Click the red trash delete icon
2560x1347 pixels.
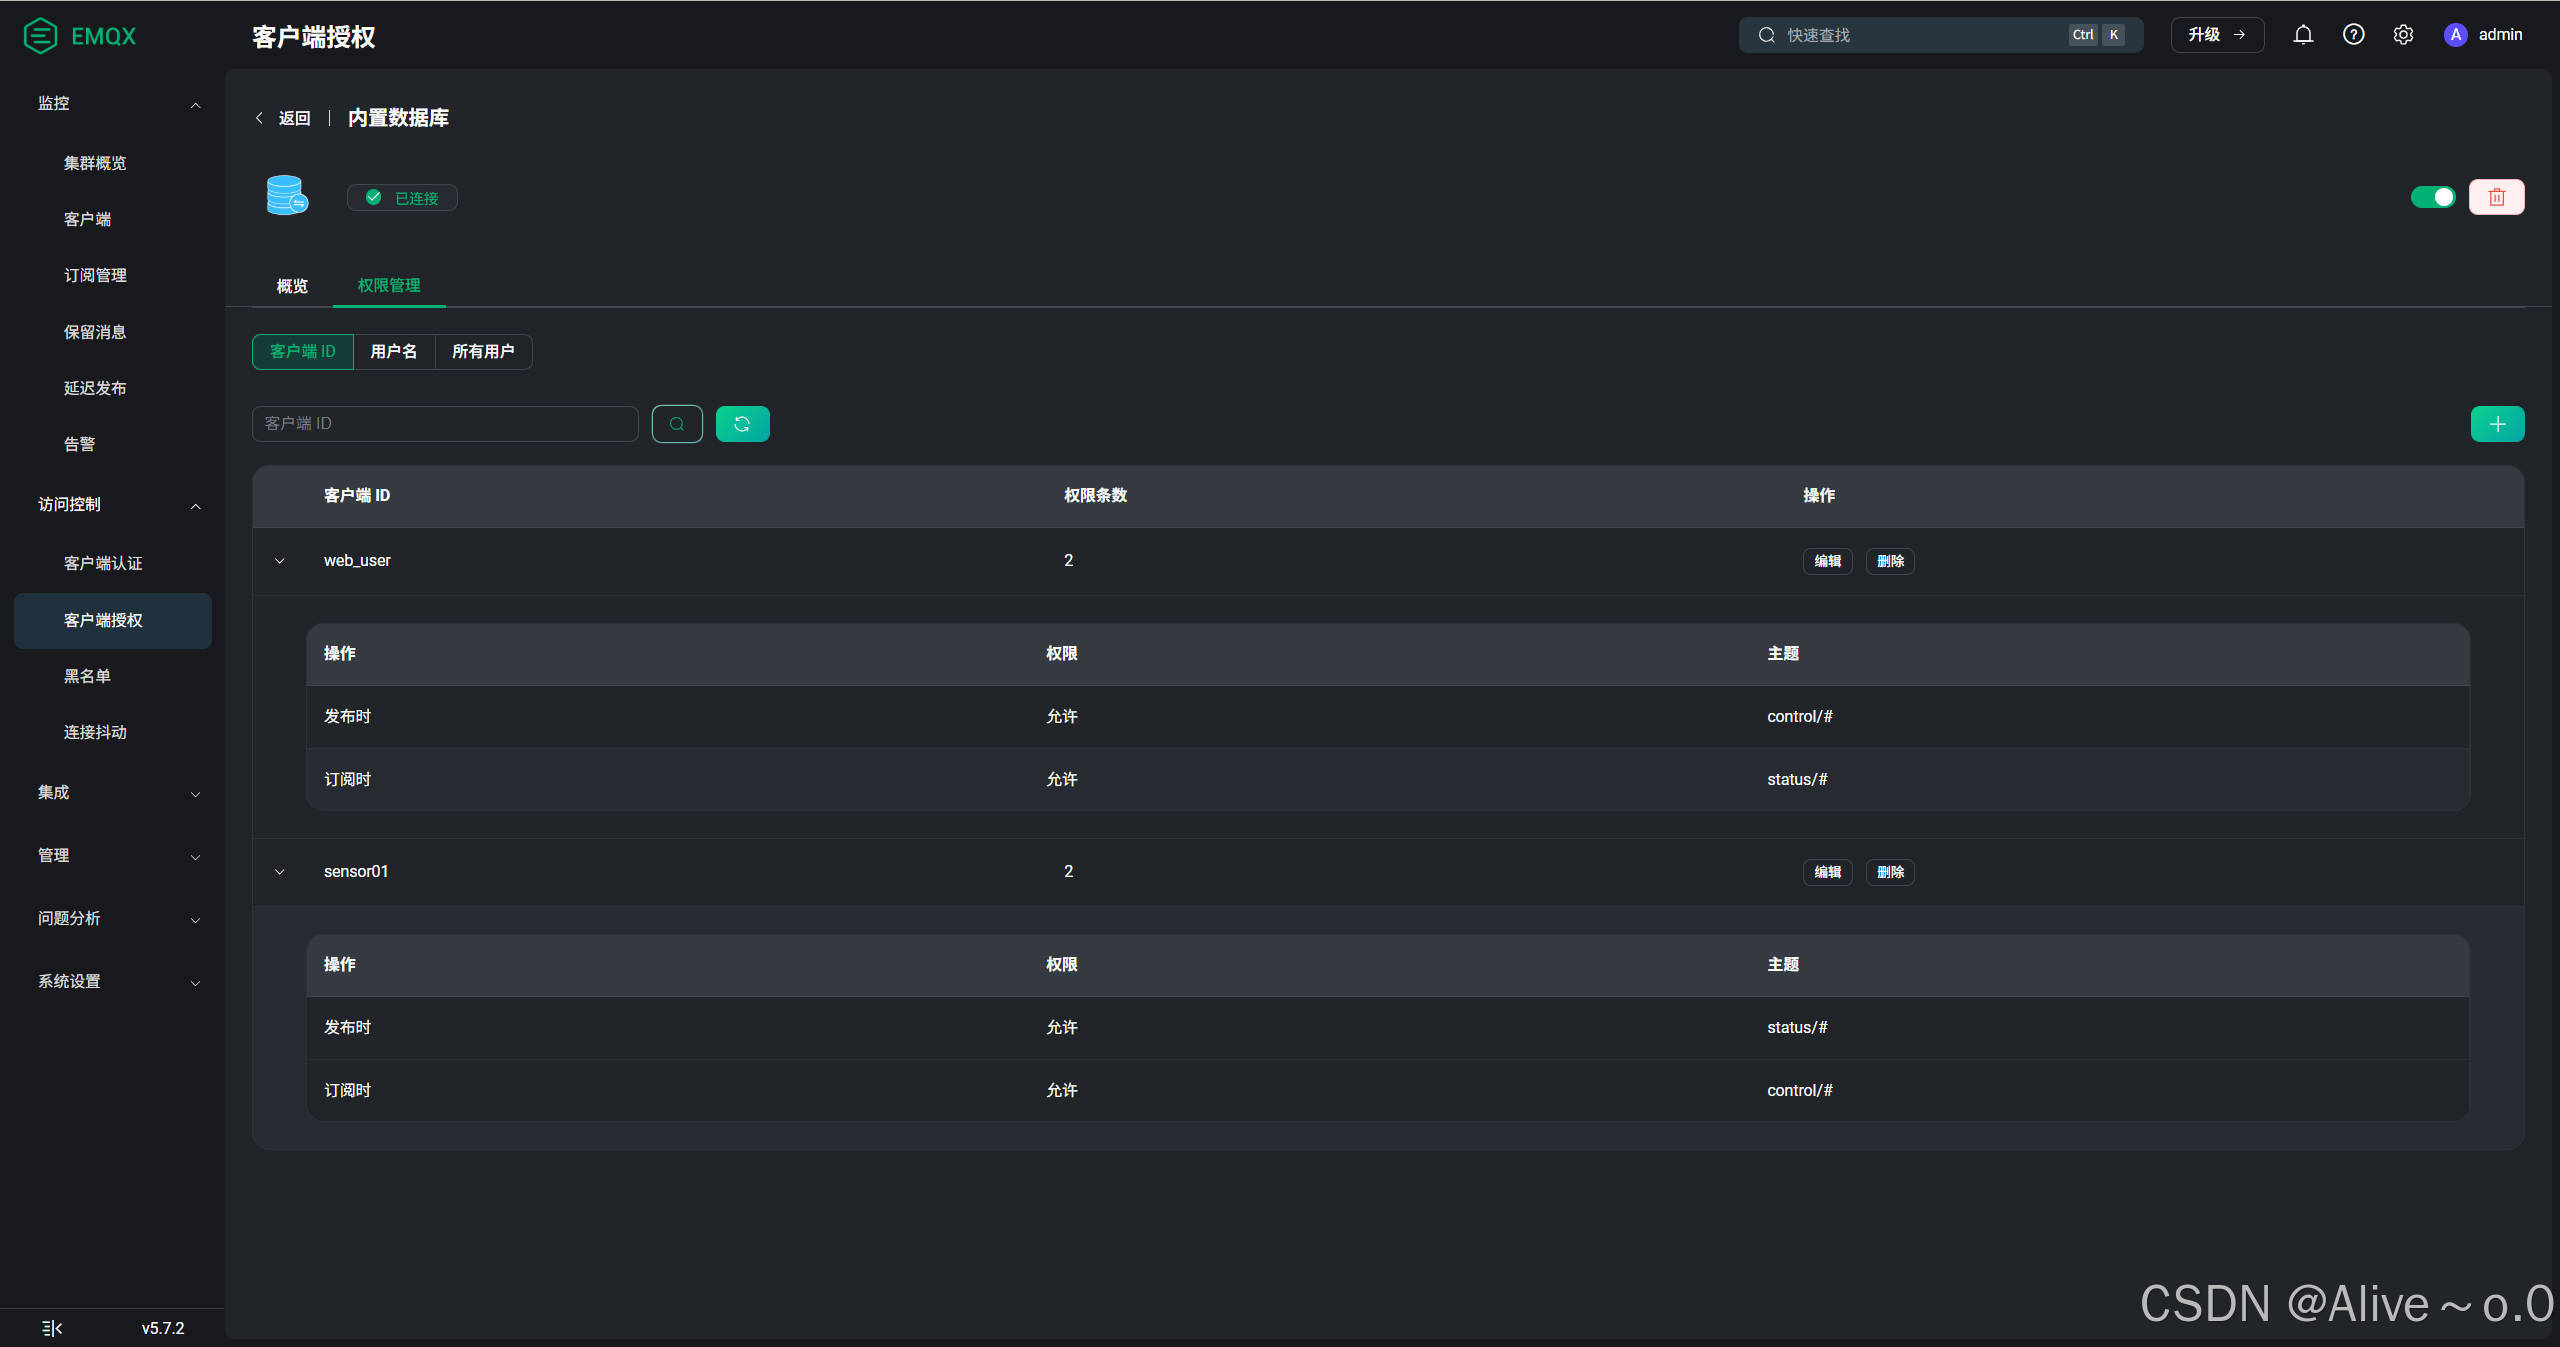[x=2496, y=197]
